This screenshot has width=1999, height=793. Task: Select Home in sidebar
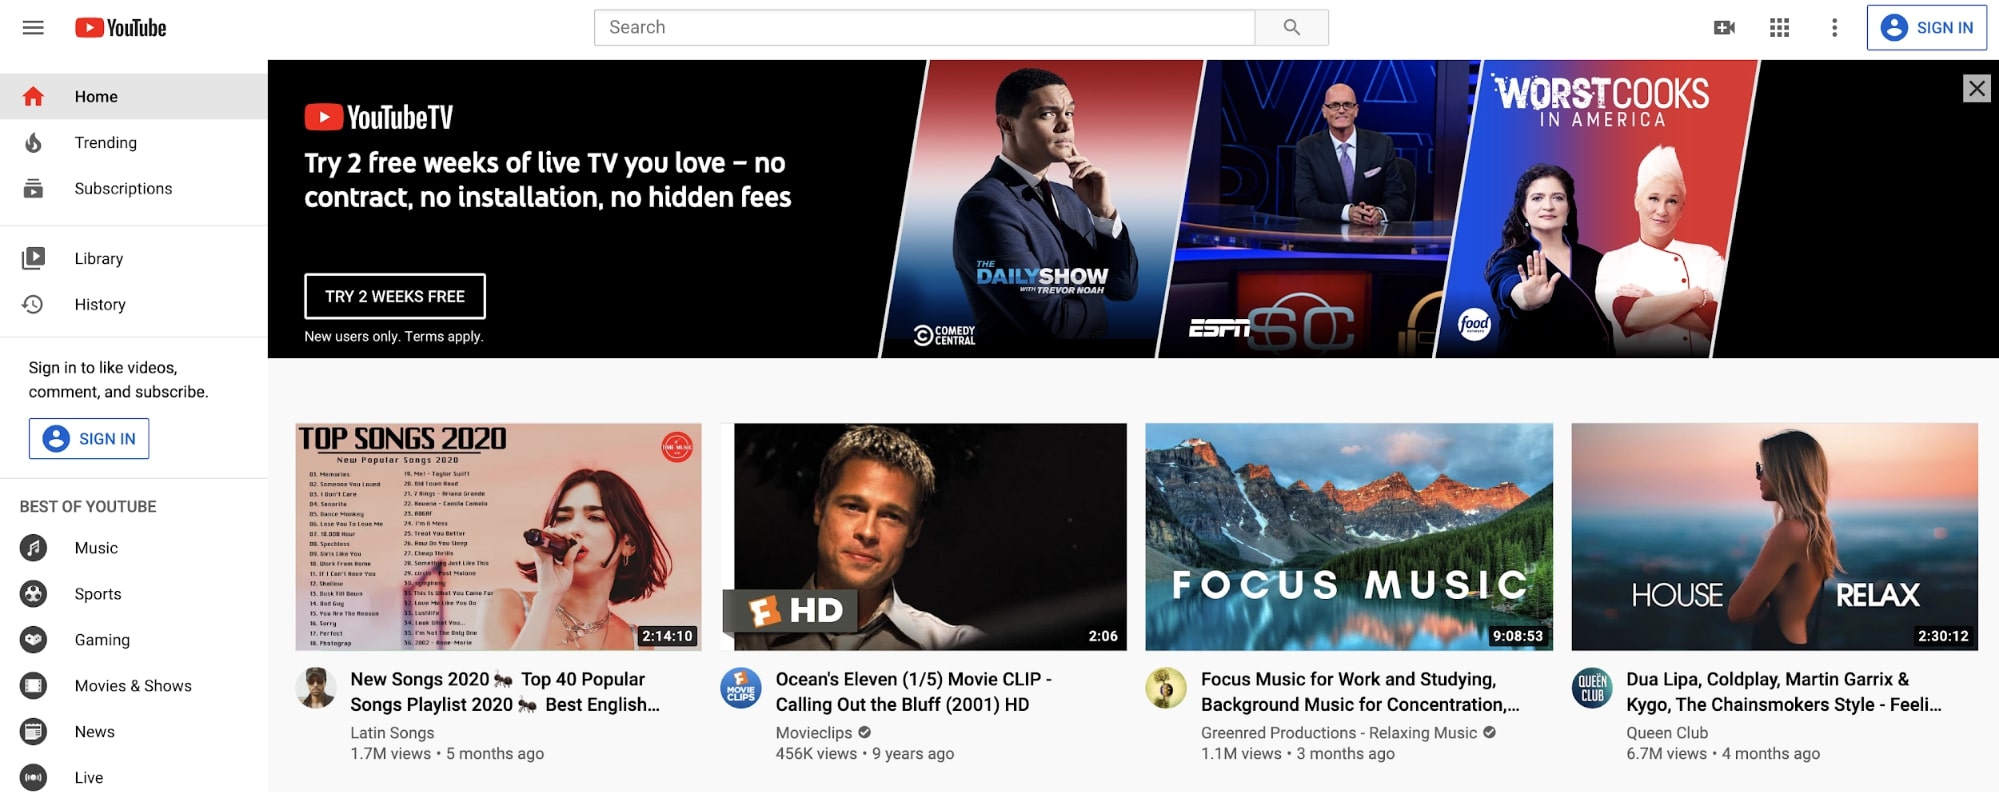[x=134, y=96]
